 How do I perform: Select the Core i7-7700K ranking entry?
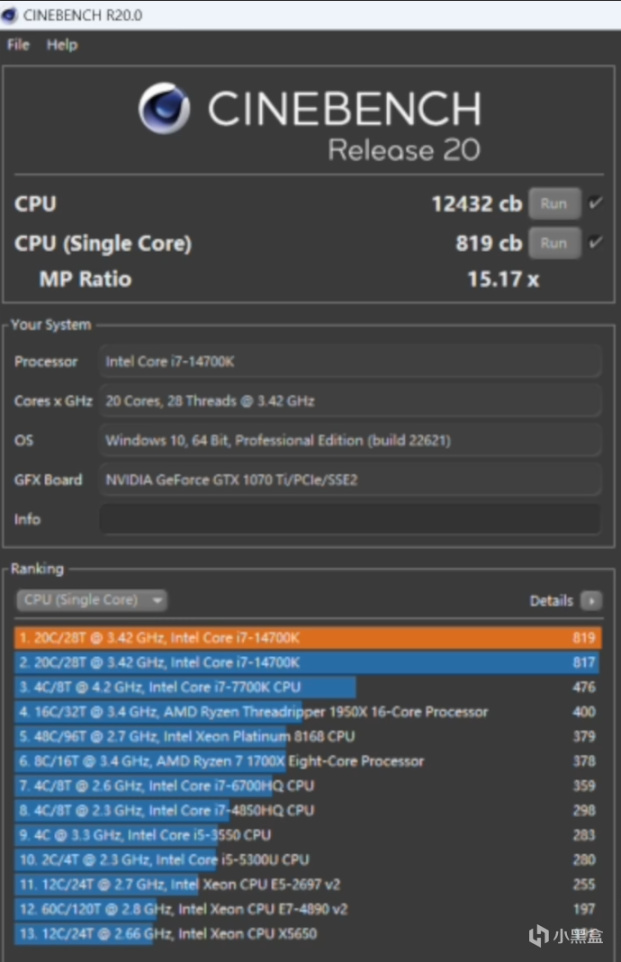pyautogui.click(x=186, y=687)
